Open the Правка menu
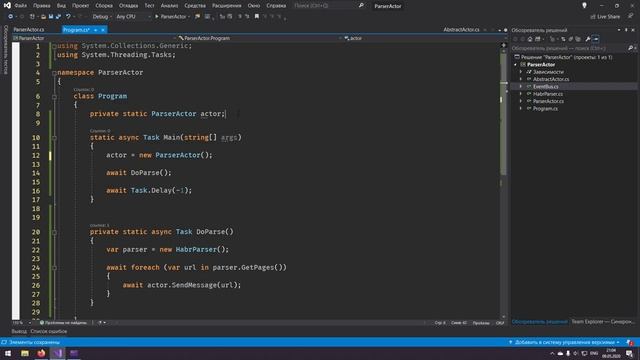 point(42,6)
